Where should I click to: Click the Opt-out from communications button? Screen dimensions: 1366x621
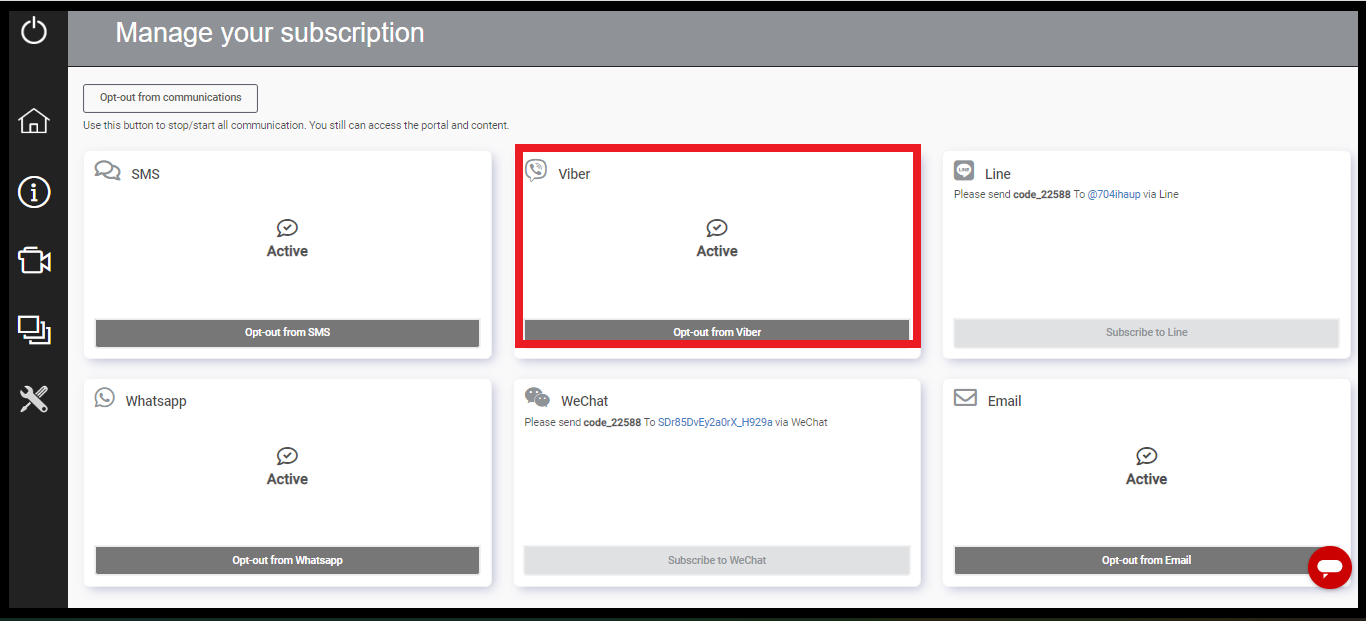coord(169,97)
